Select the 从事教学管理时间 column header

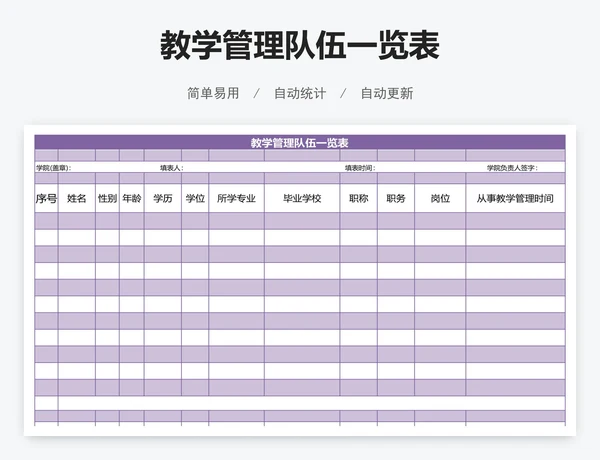(515, 198)
